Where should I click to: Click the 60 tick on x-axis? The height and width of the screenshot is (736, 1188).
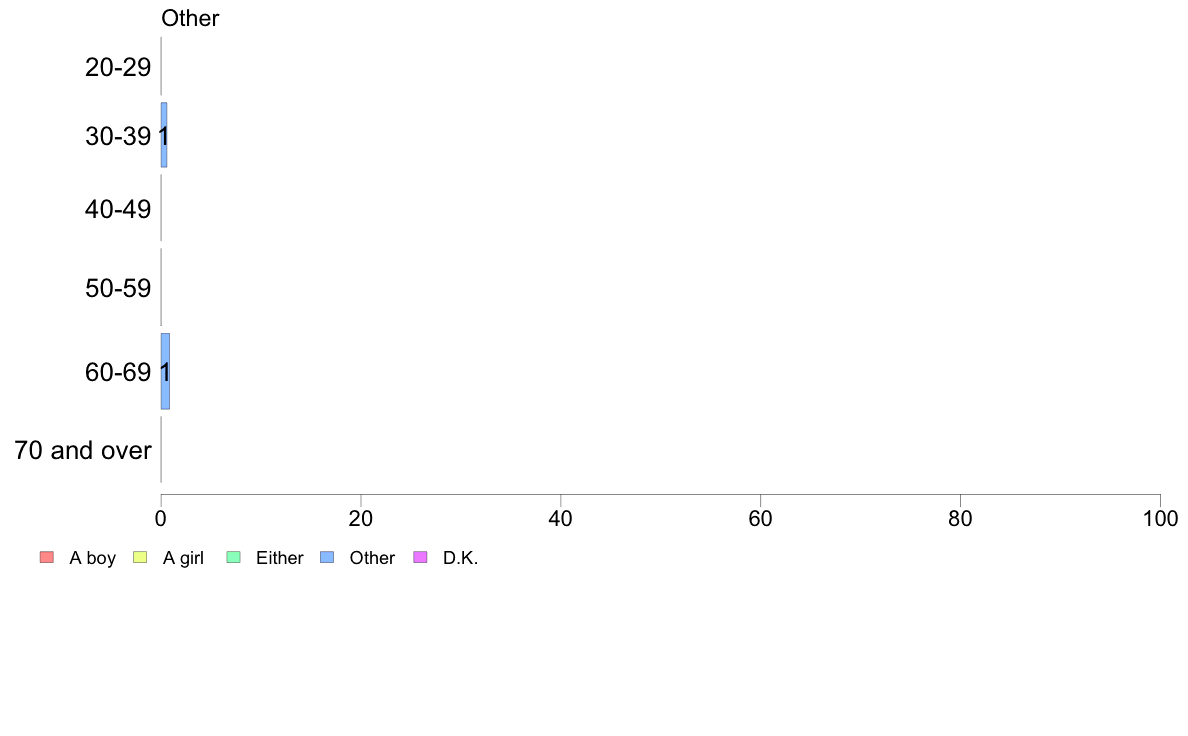click(x=761, y=518)
